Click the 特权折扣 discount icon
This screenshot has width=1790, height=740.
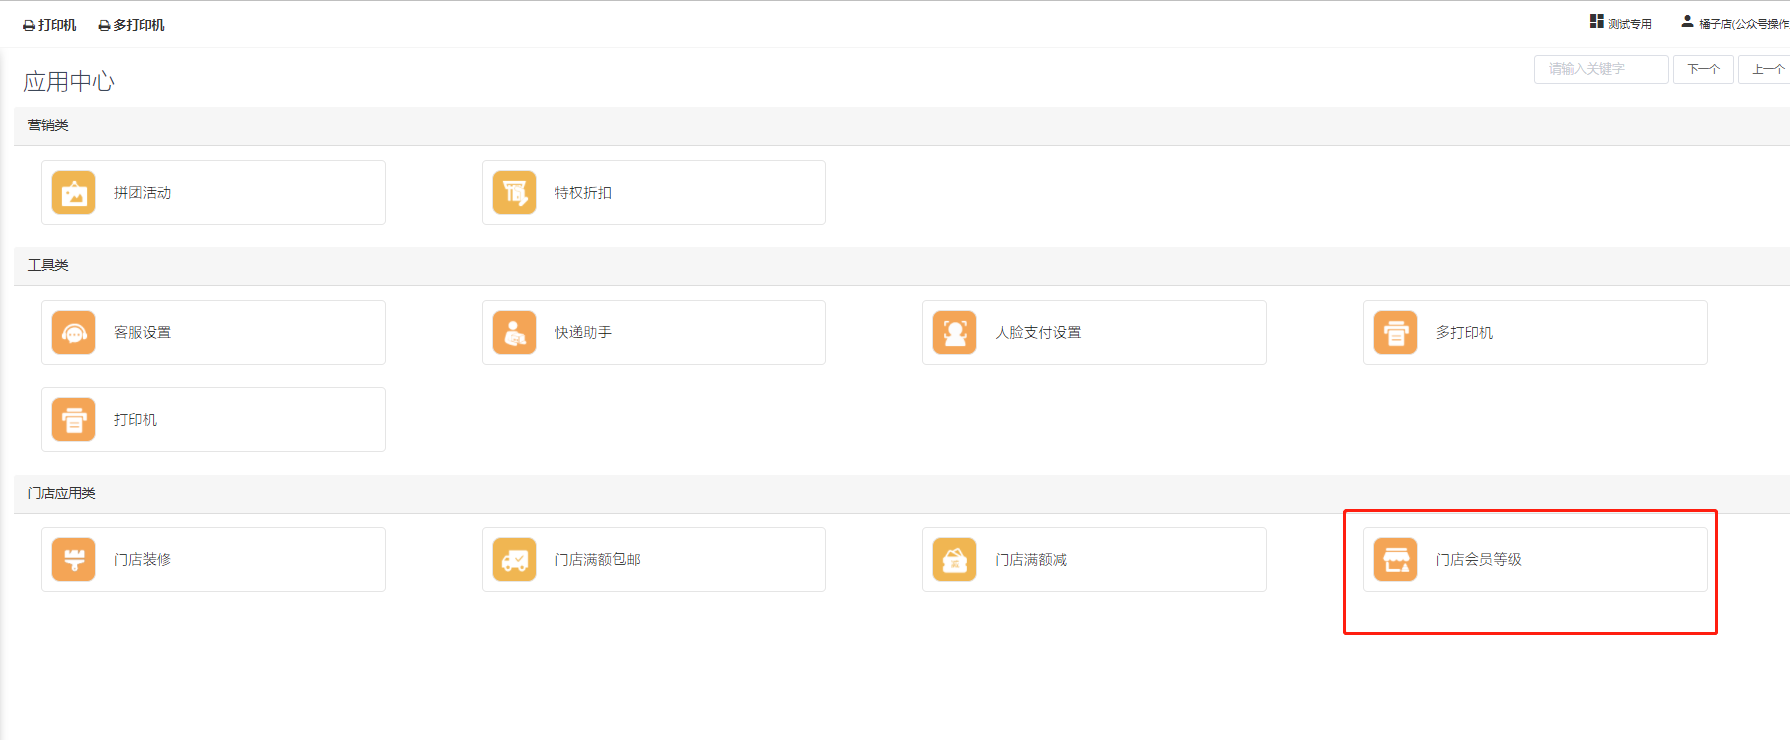point(515,193)
